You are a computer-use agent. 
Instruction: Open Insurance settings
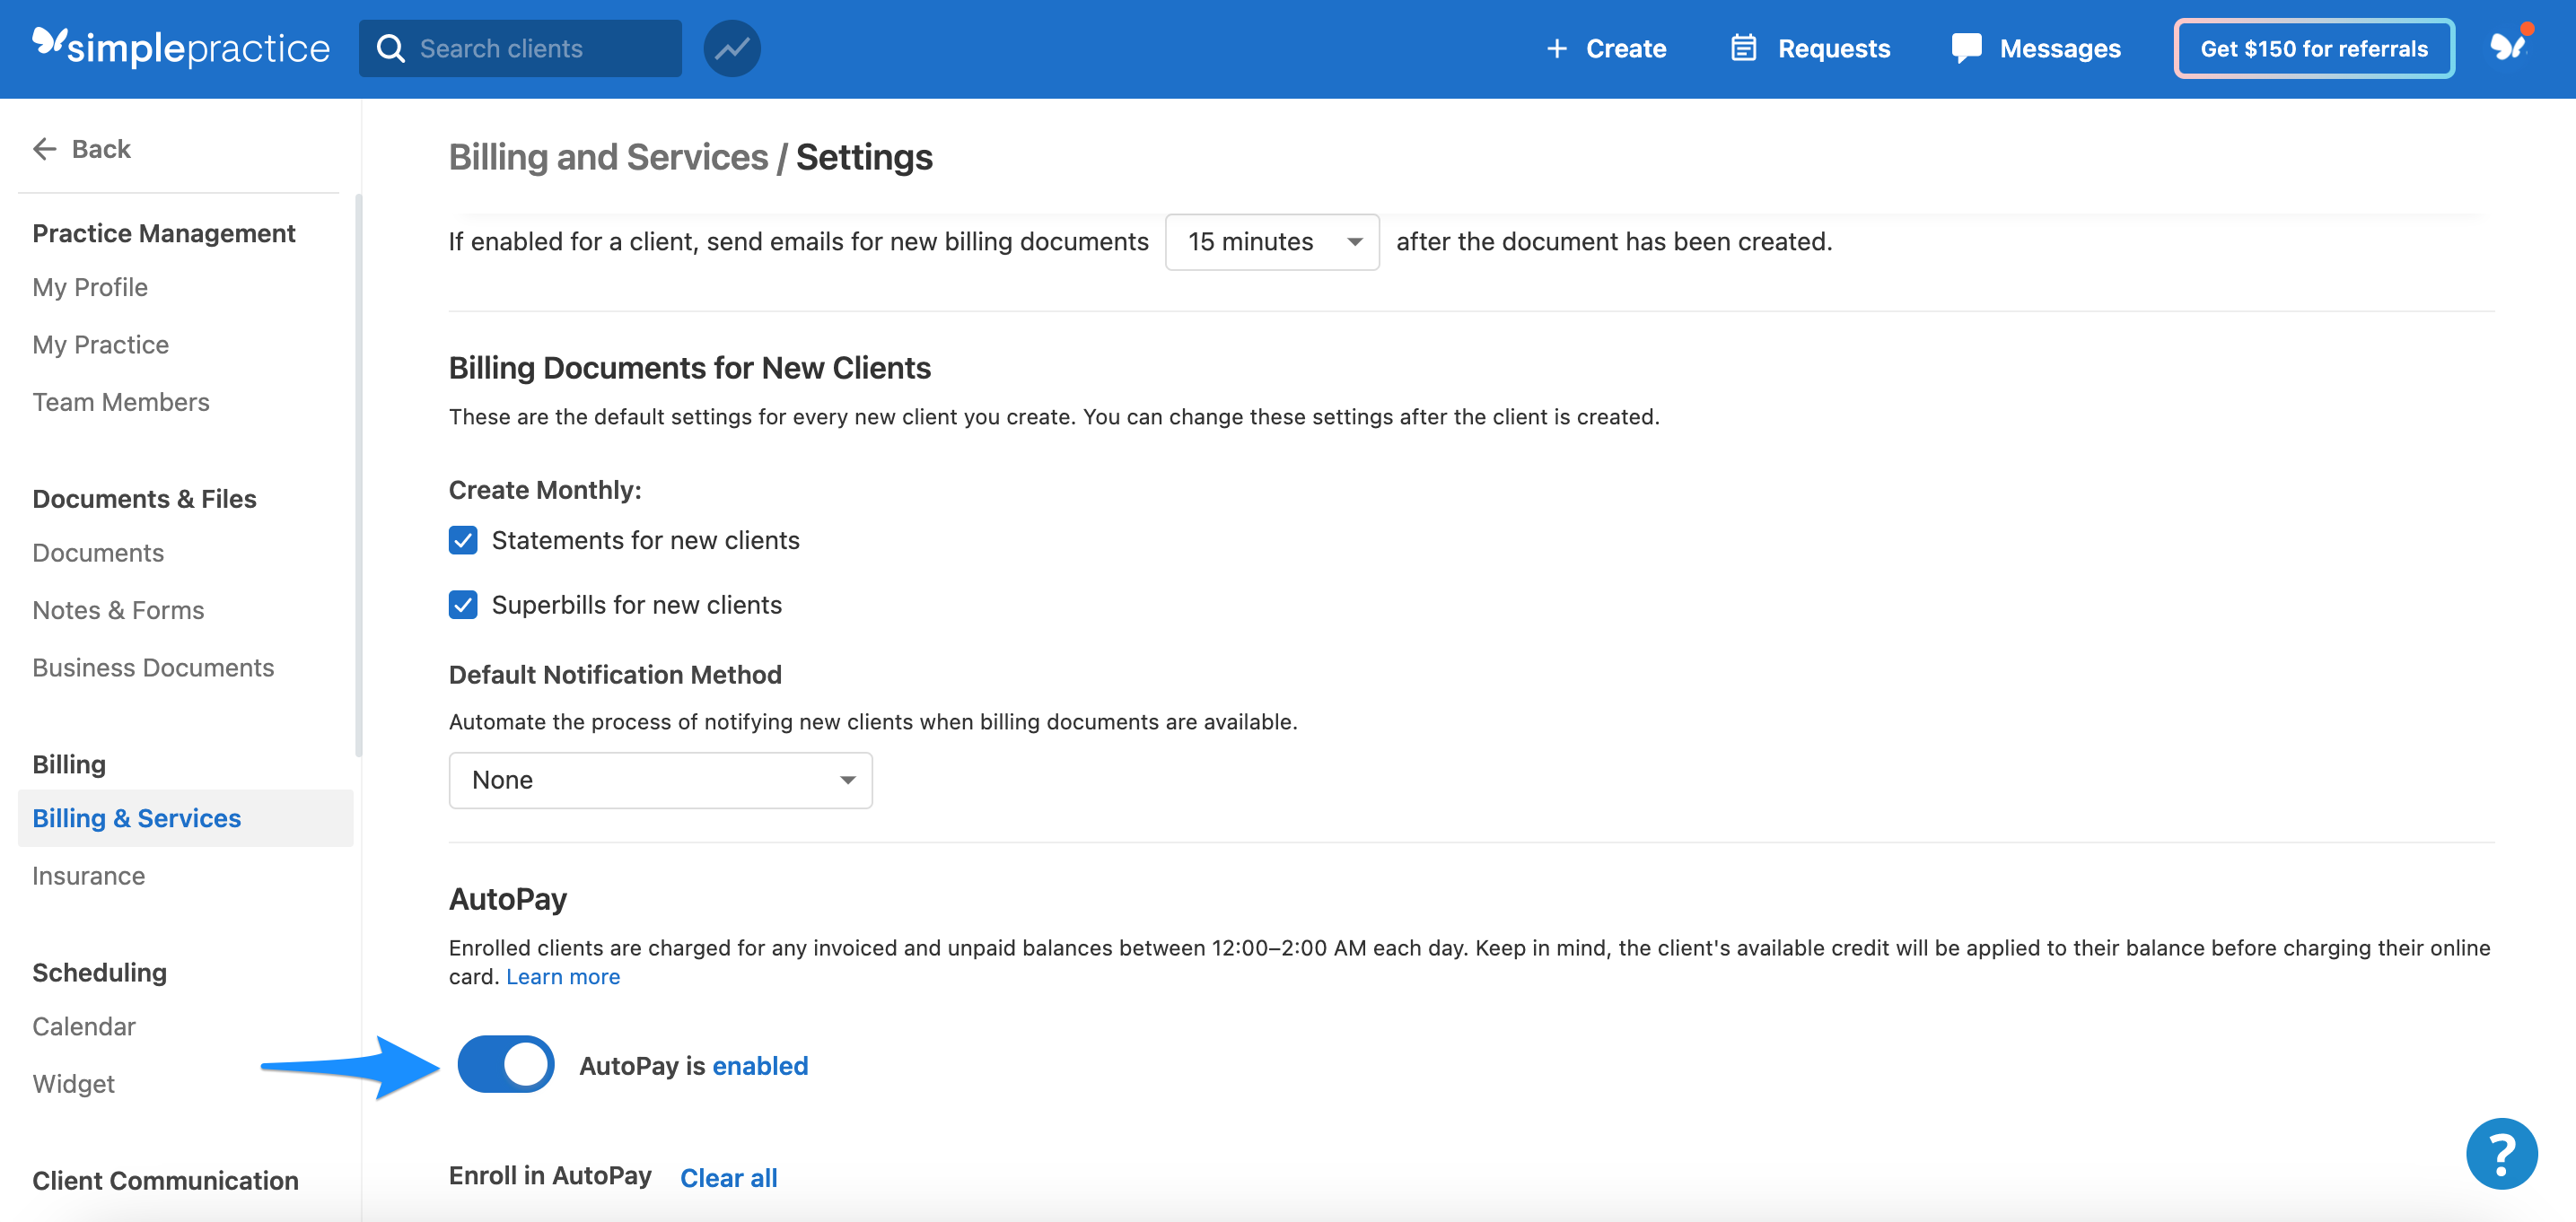pos(89,876)
